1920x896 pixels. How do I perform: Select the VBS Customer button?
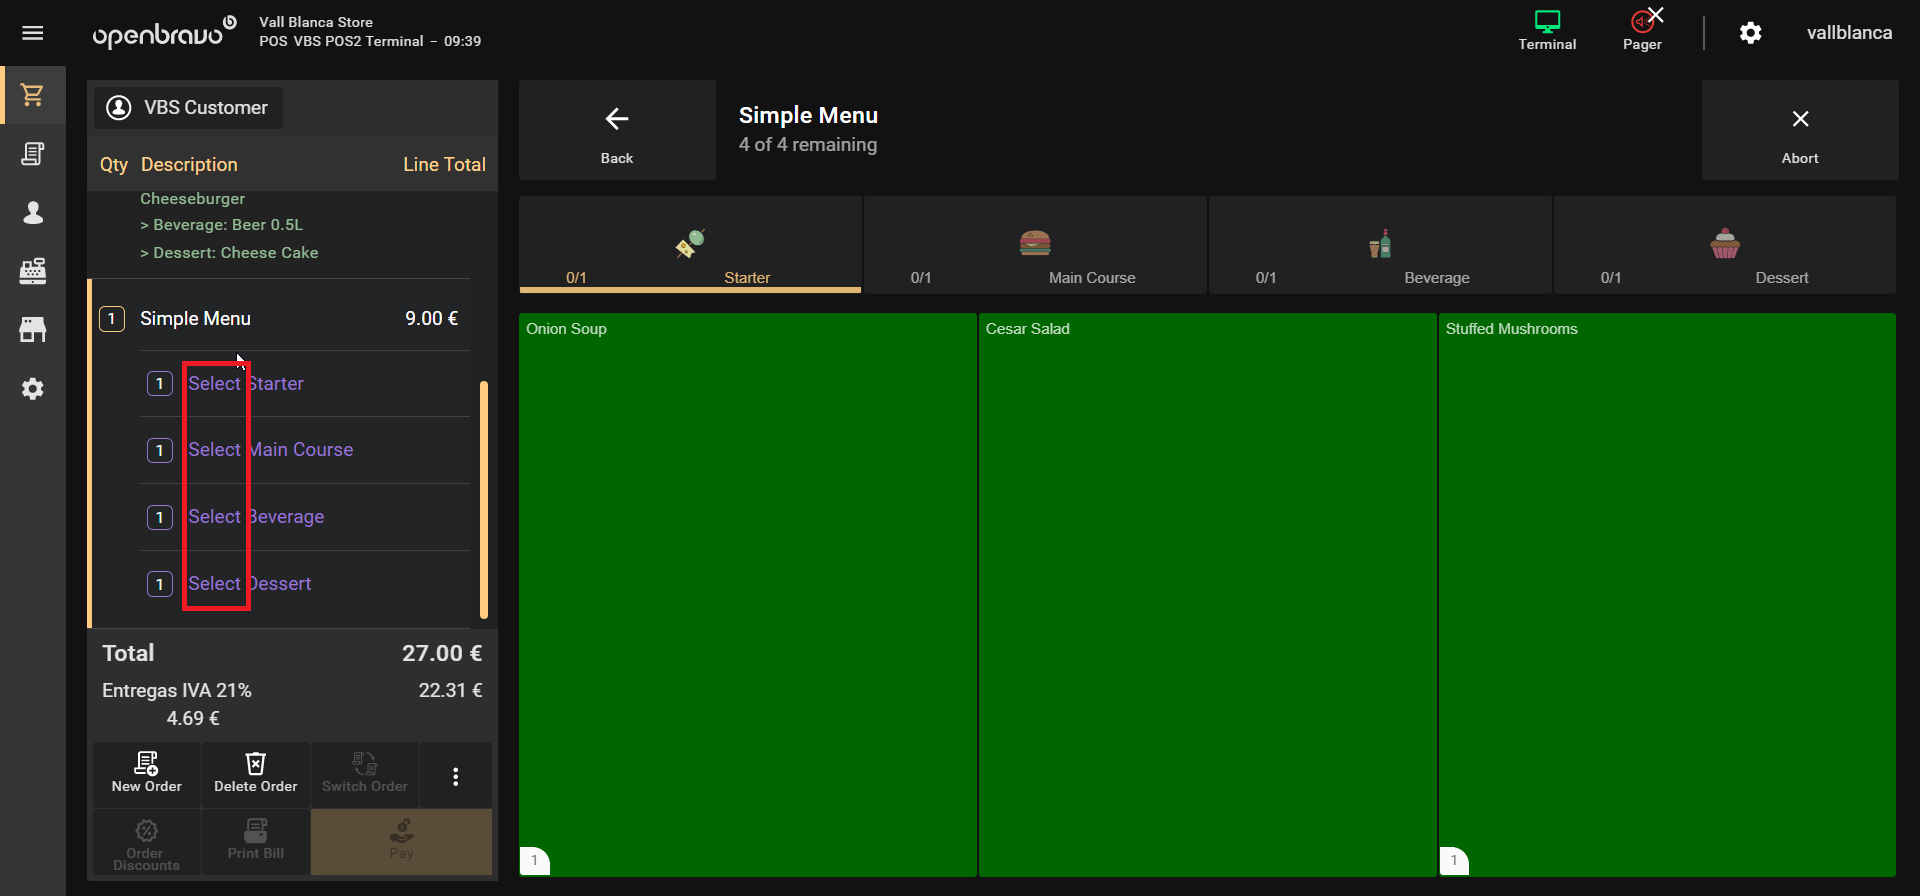tap(188, 108)
